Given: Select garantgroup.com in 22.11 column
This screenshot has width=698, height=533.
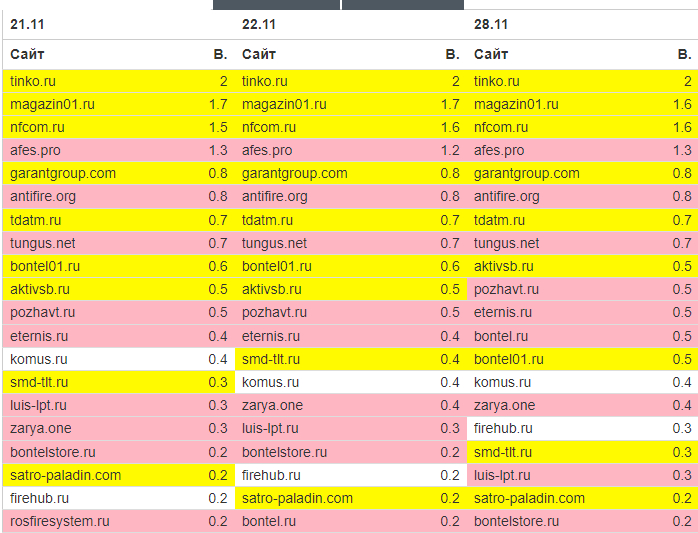Looking at the screenshot, I should pyautogui.click(x=295, y=173).
